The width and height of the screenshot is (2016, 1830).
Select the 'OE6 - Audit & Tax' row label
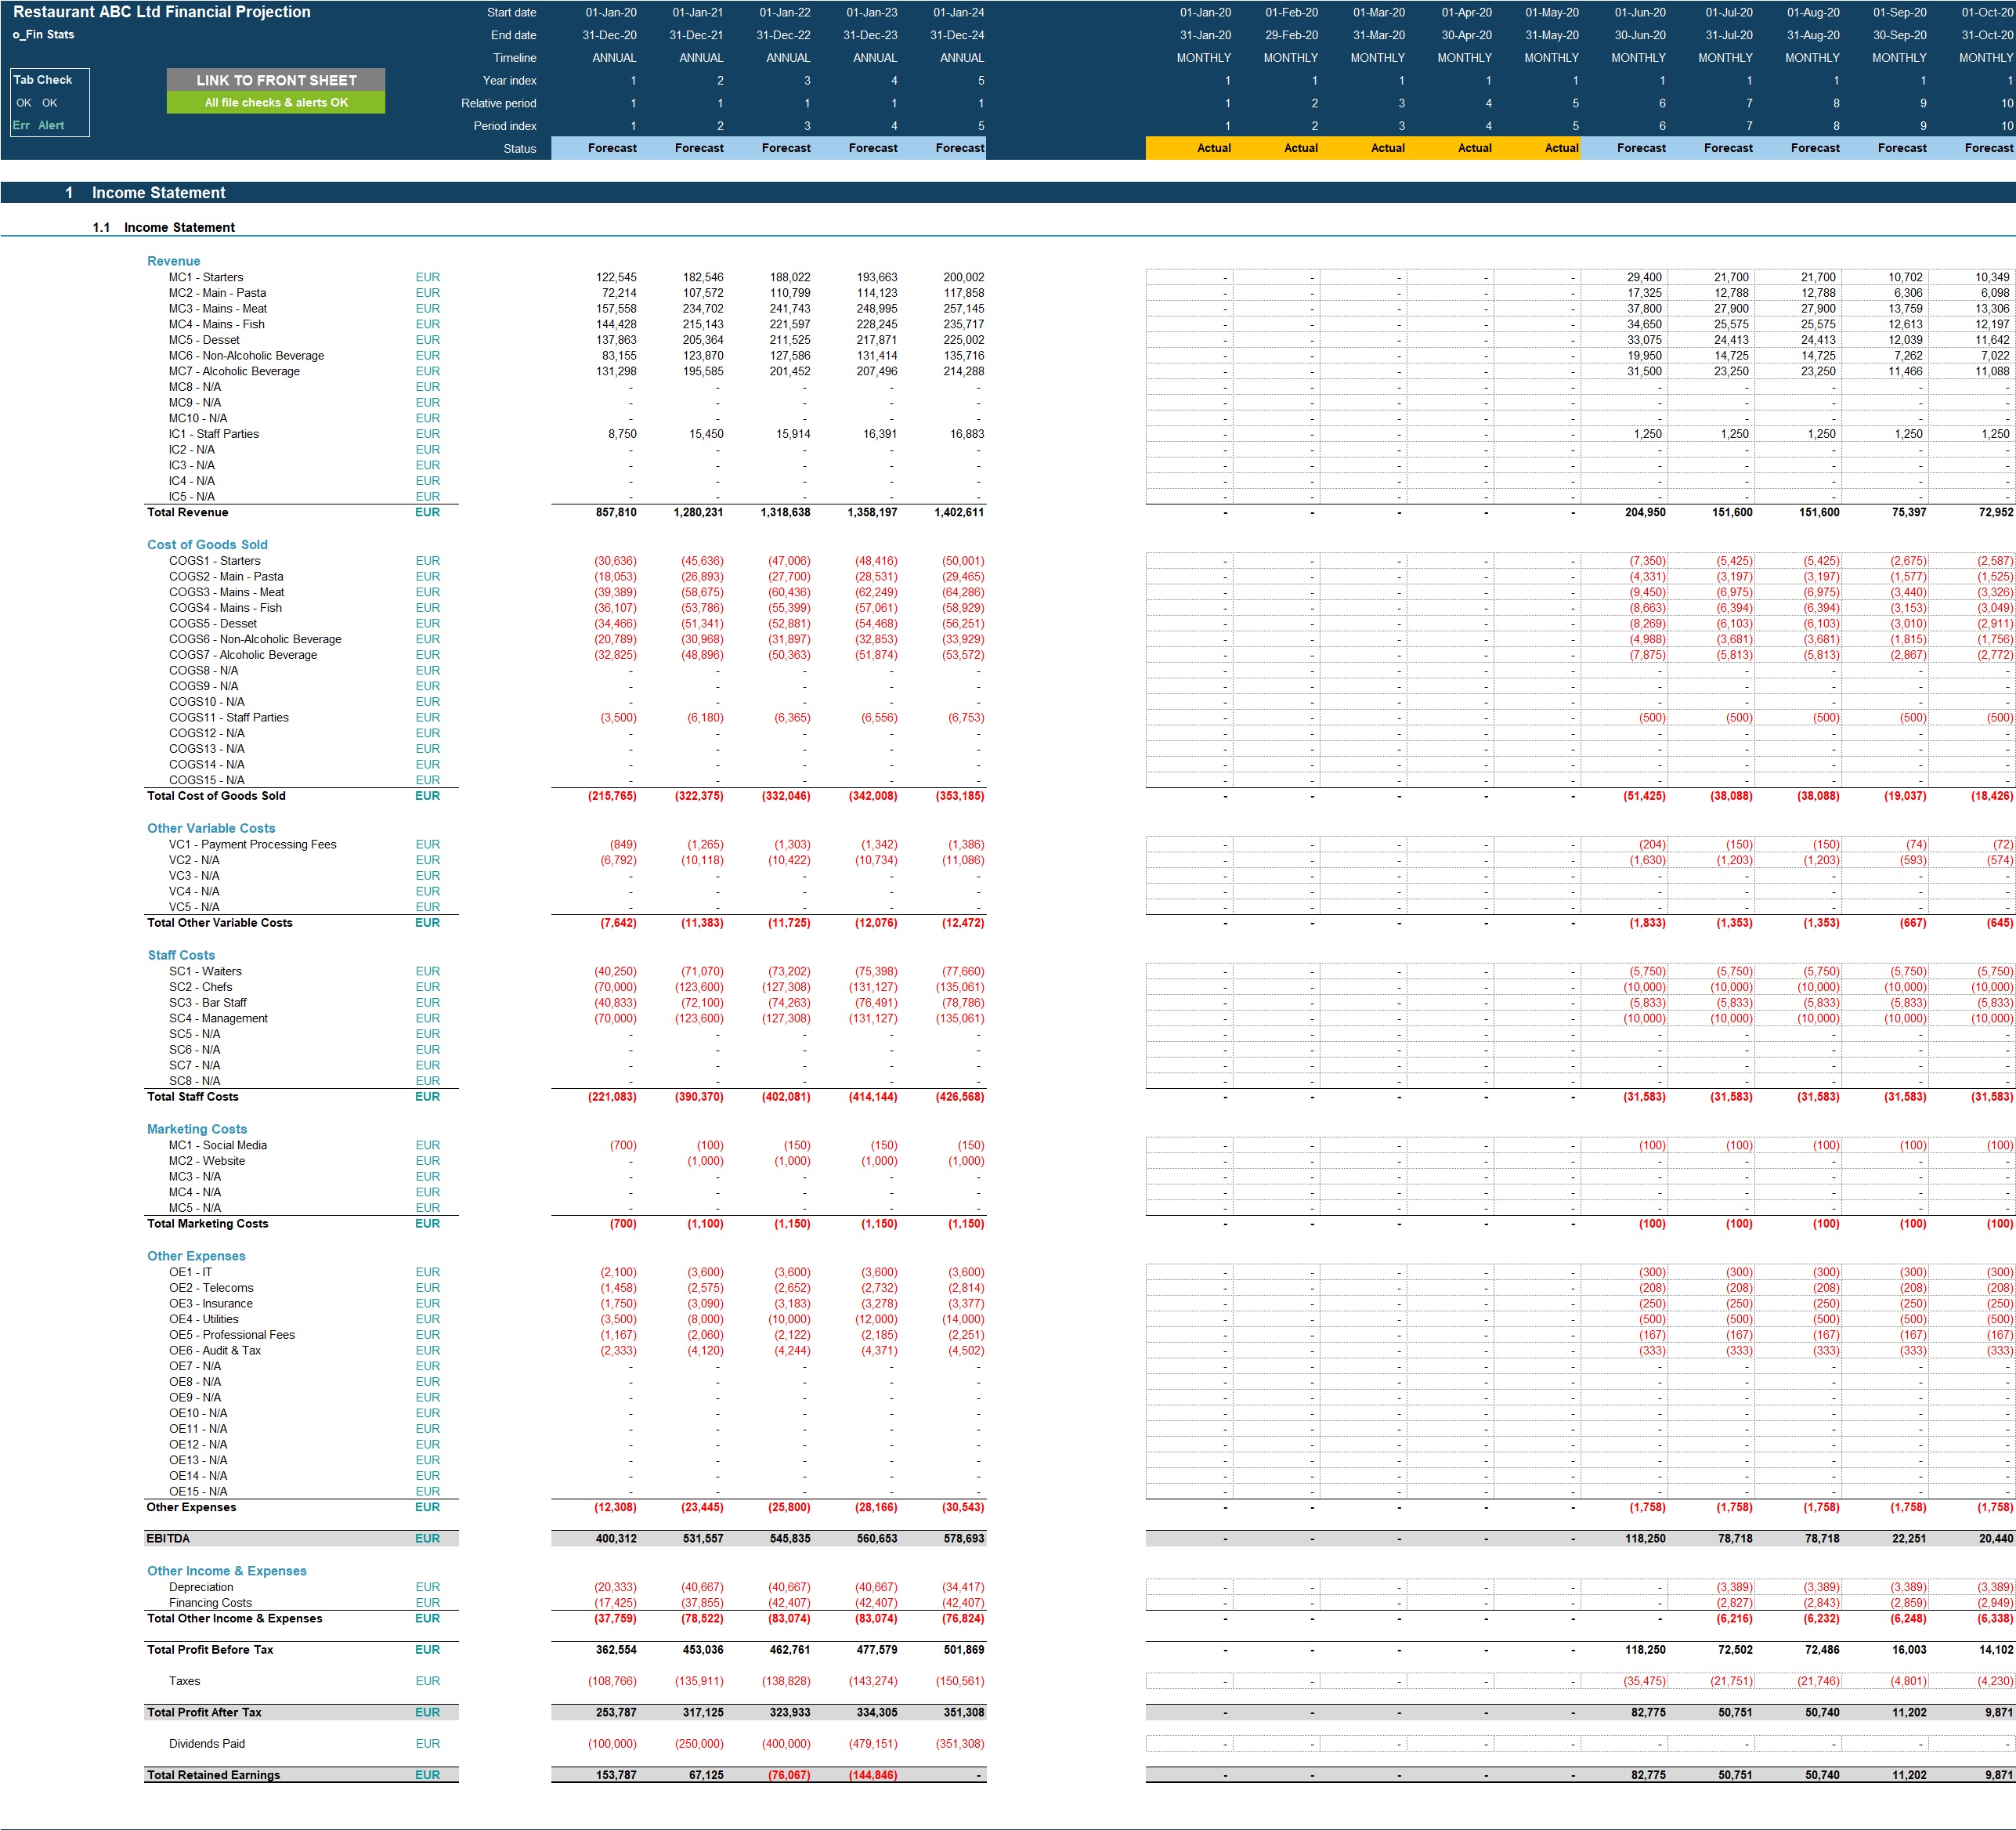pos(215,1350)
